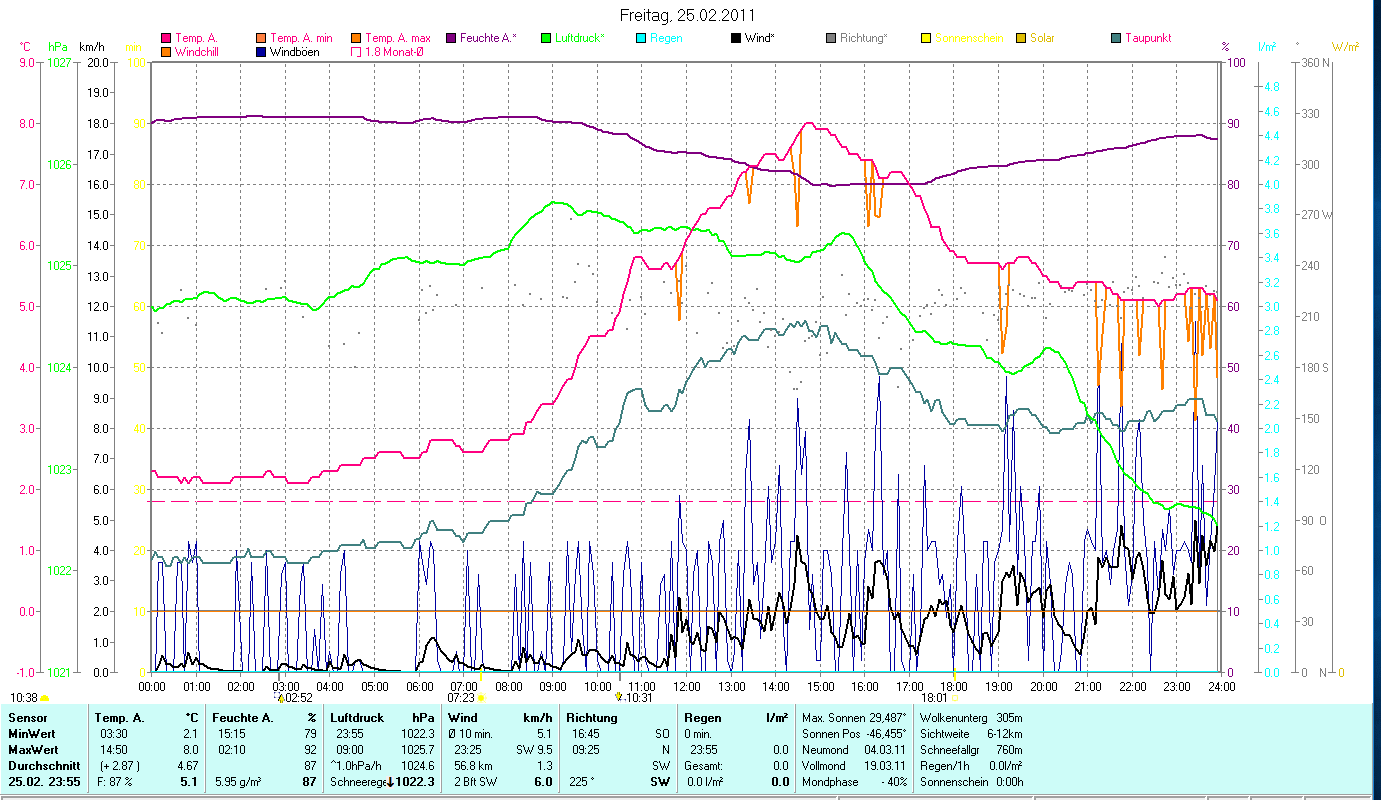Screen dimensions: 1381x800
Task: Click the Solar legend swatch
Action: [x=1021, y=38]
